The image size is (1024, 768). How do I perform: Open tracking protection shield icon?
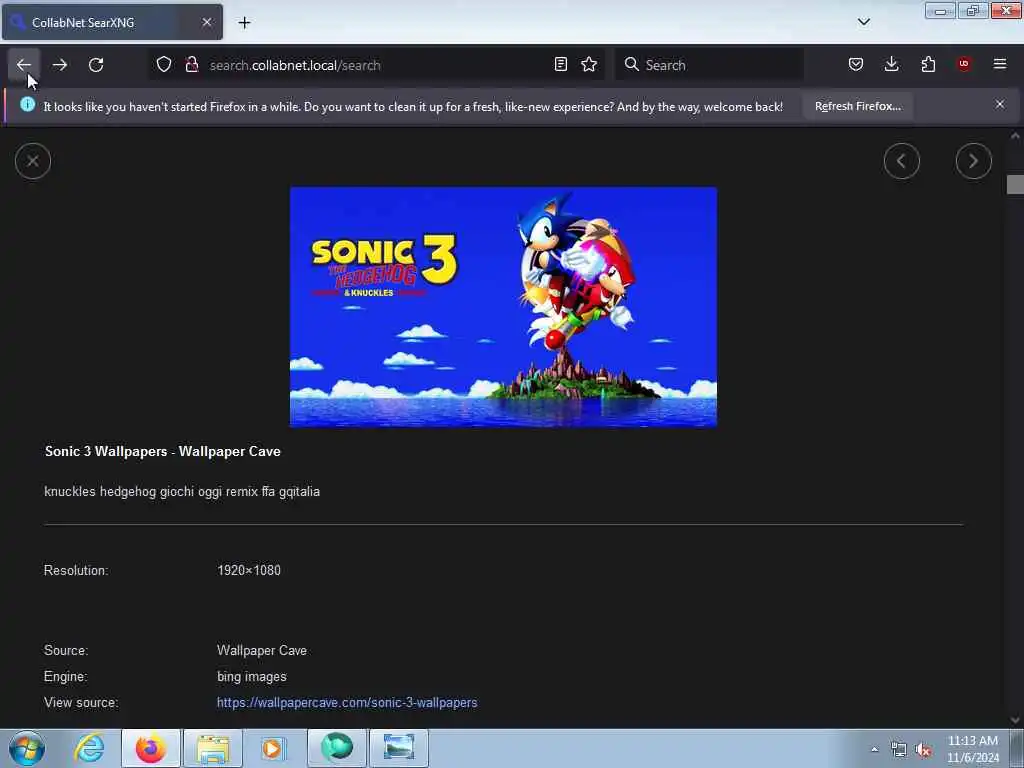point(164,64)
